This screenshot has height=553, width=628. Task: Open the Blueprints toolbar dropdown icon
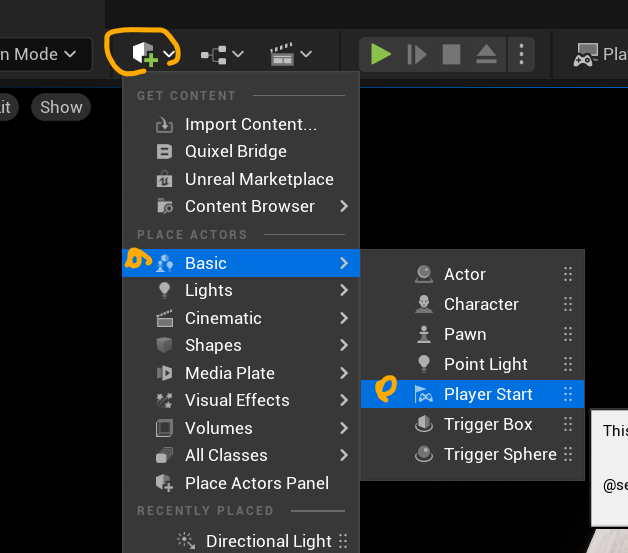[x=214, y=54]
